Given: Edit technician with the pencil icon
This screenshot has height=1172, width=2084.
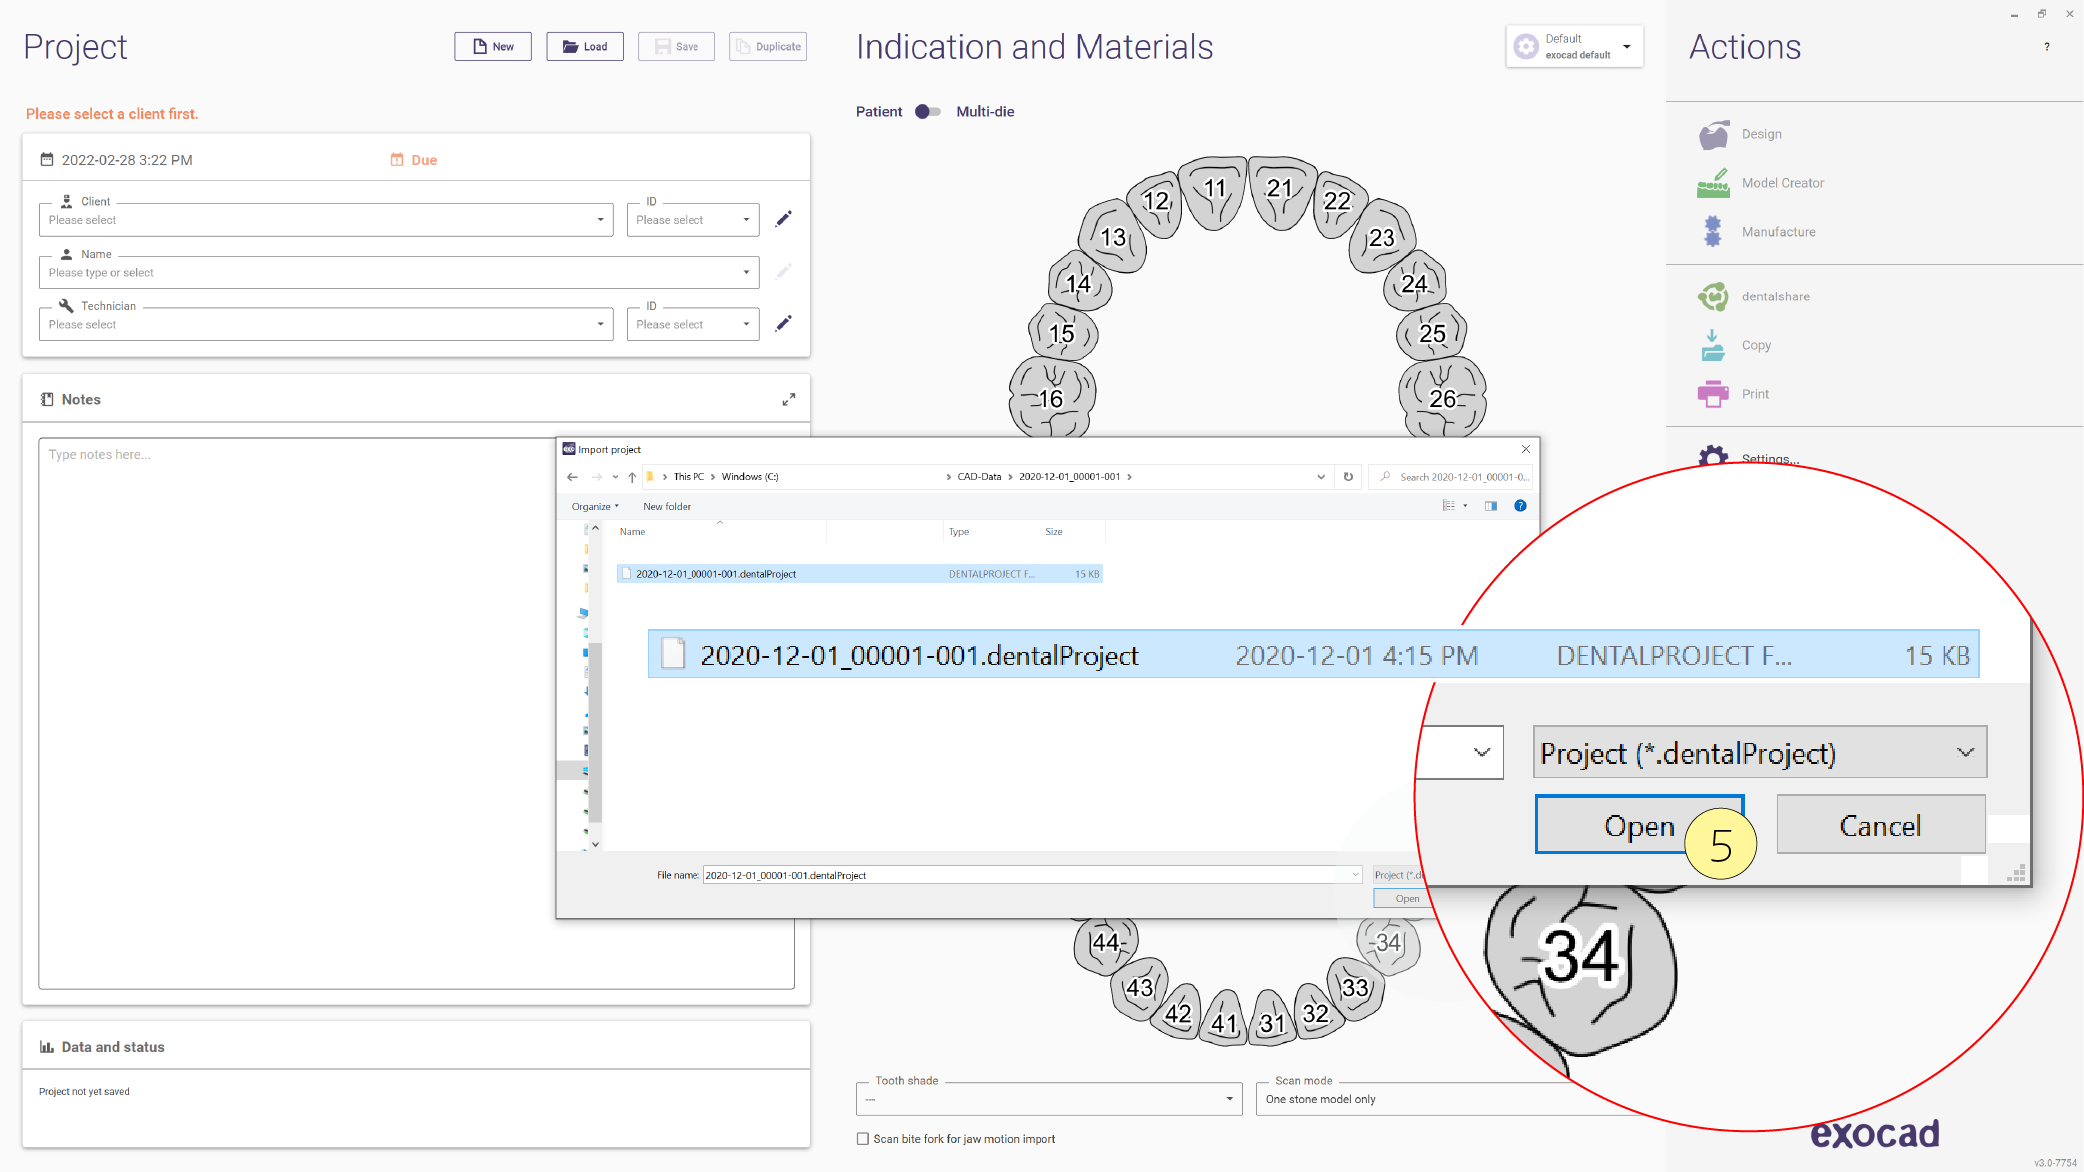Looking at the screenshot, I should click(784, 323).
